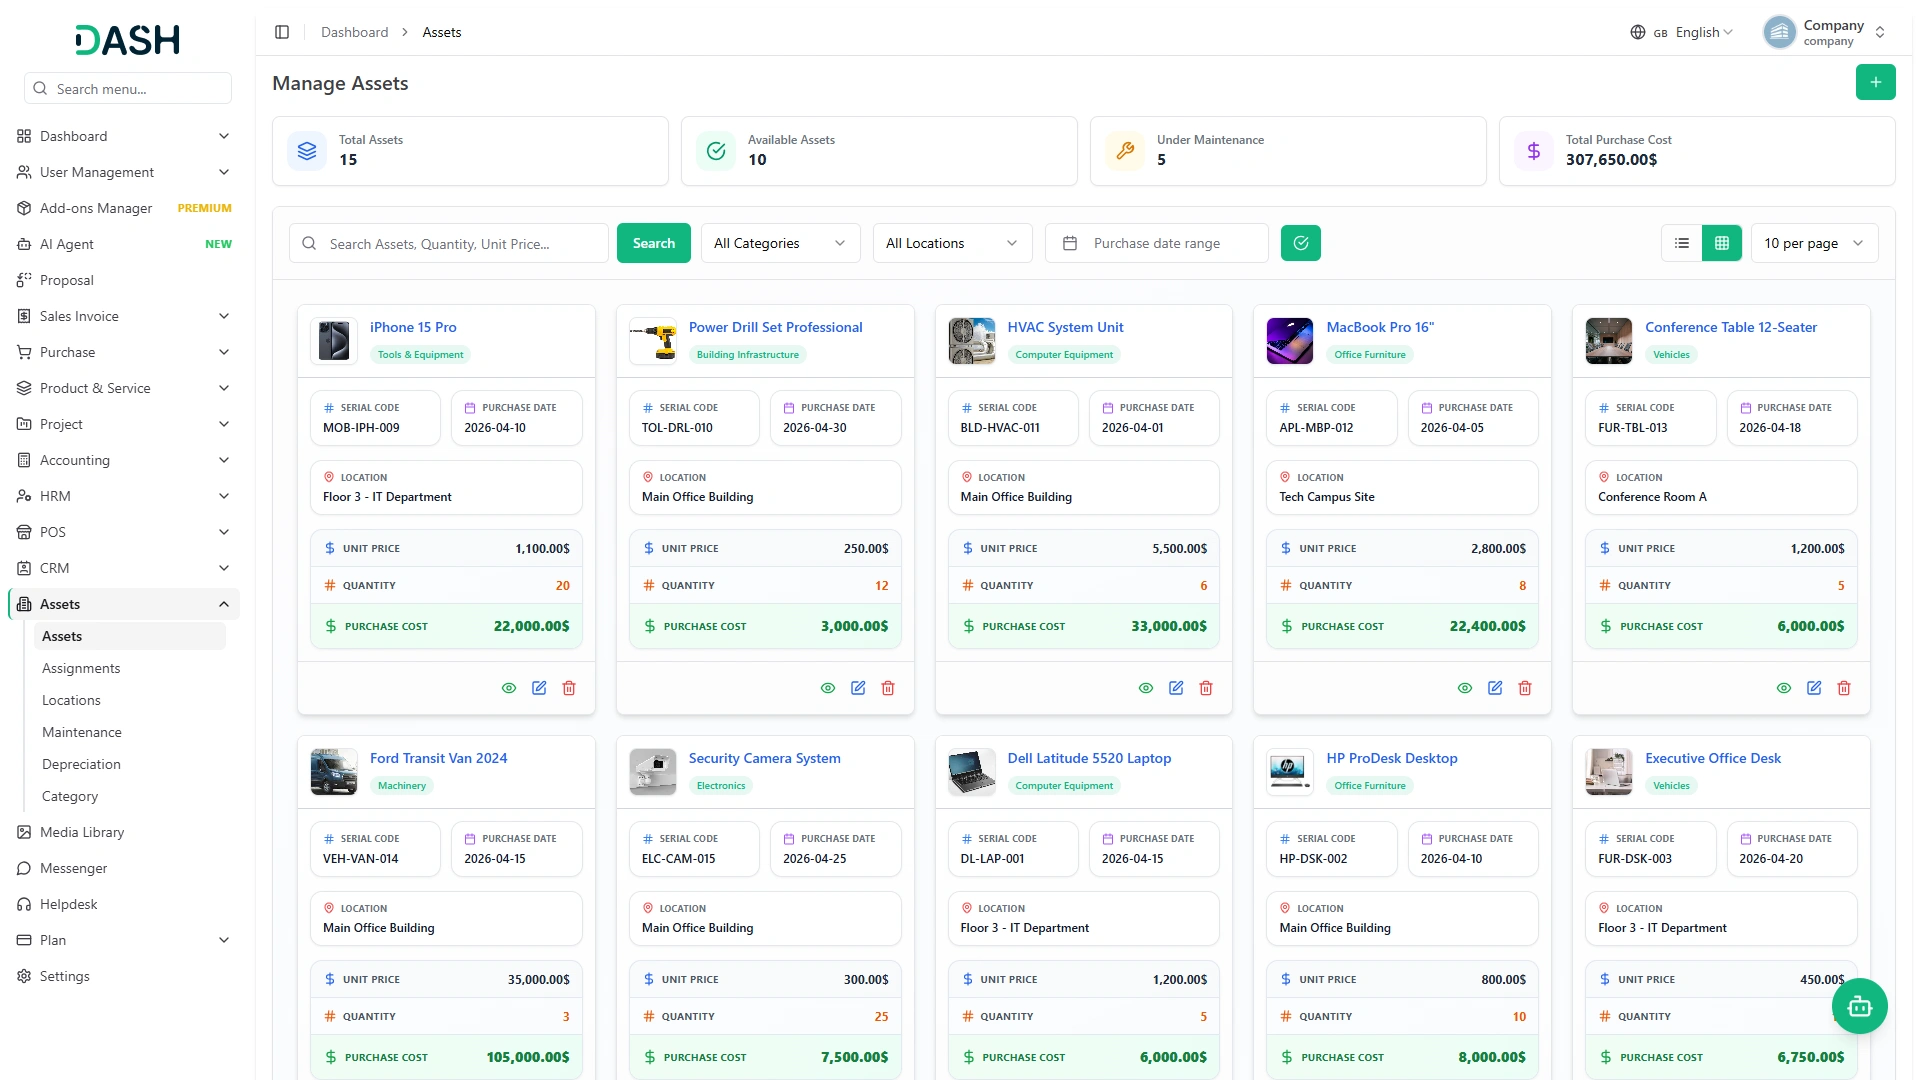The image size is (1920, 1080).
Task: Delete the MacBook Pro 16" asset
Action: [x=1525, y=688]
